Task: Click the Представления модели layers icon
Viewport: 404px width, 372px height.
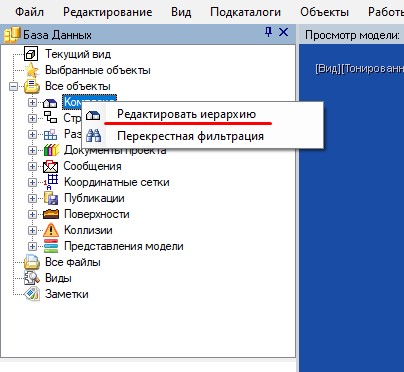Action: tap(51, 246)
